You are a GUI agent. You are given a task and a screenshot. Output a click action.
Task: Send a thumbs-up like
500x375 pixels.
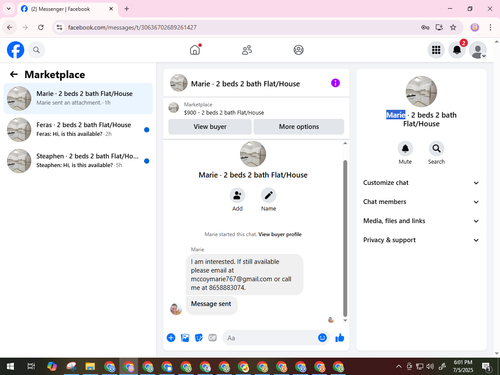[x=340, y=338]
